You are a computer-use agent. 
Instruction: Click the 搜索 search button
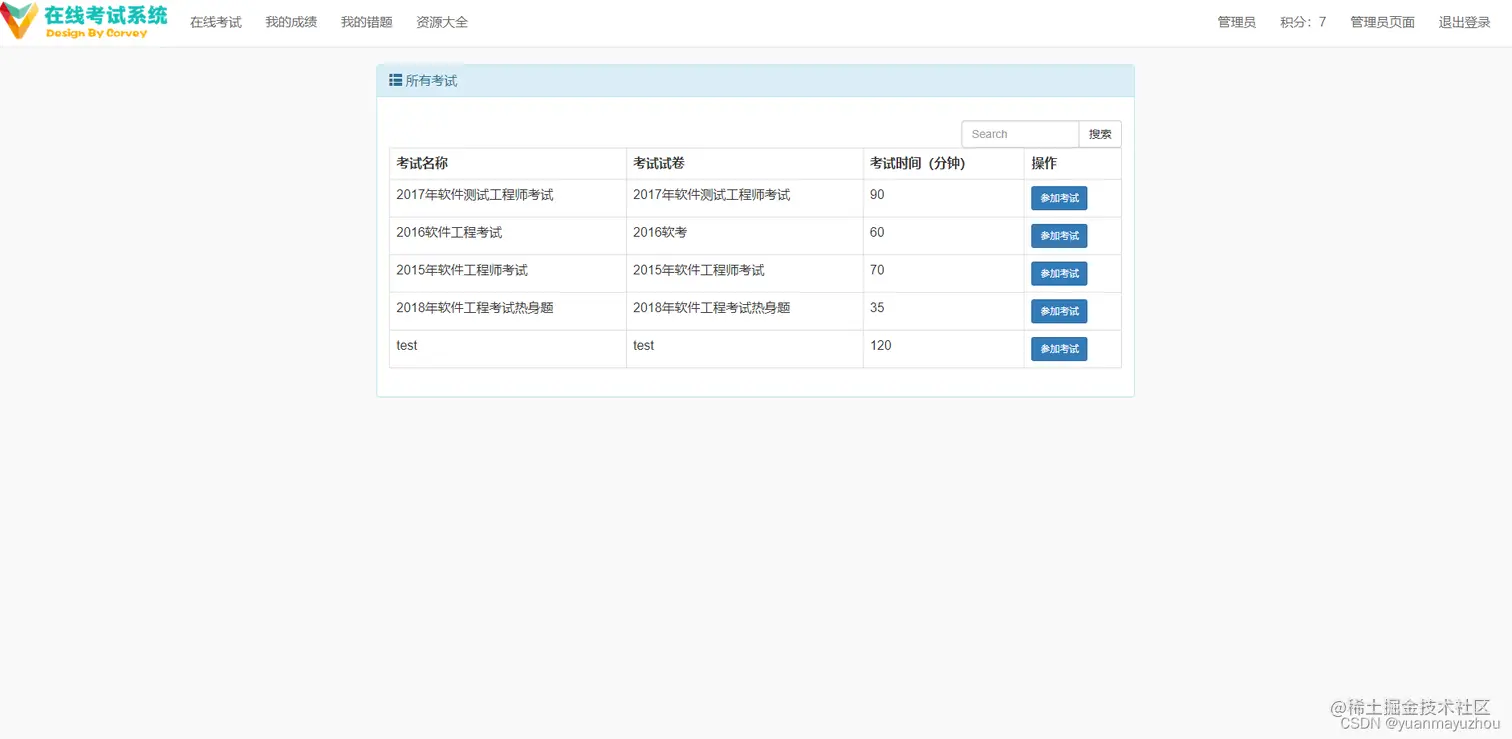coord(1100,134)
